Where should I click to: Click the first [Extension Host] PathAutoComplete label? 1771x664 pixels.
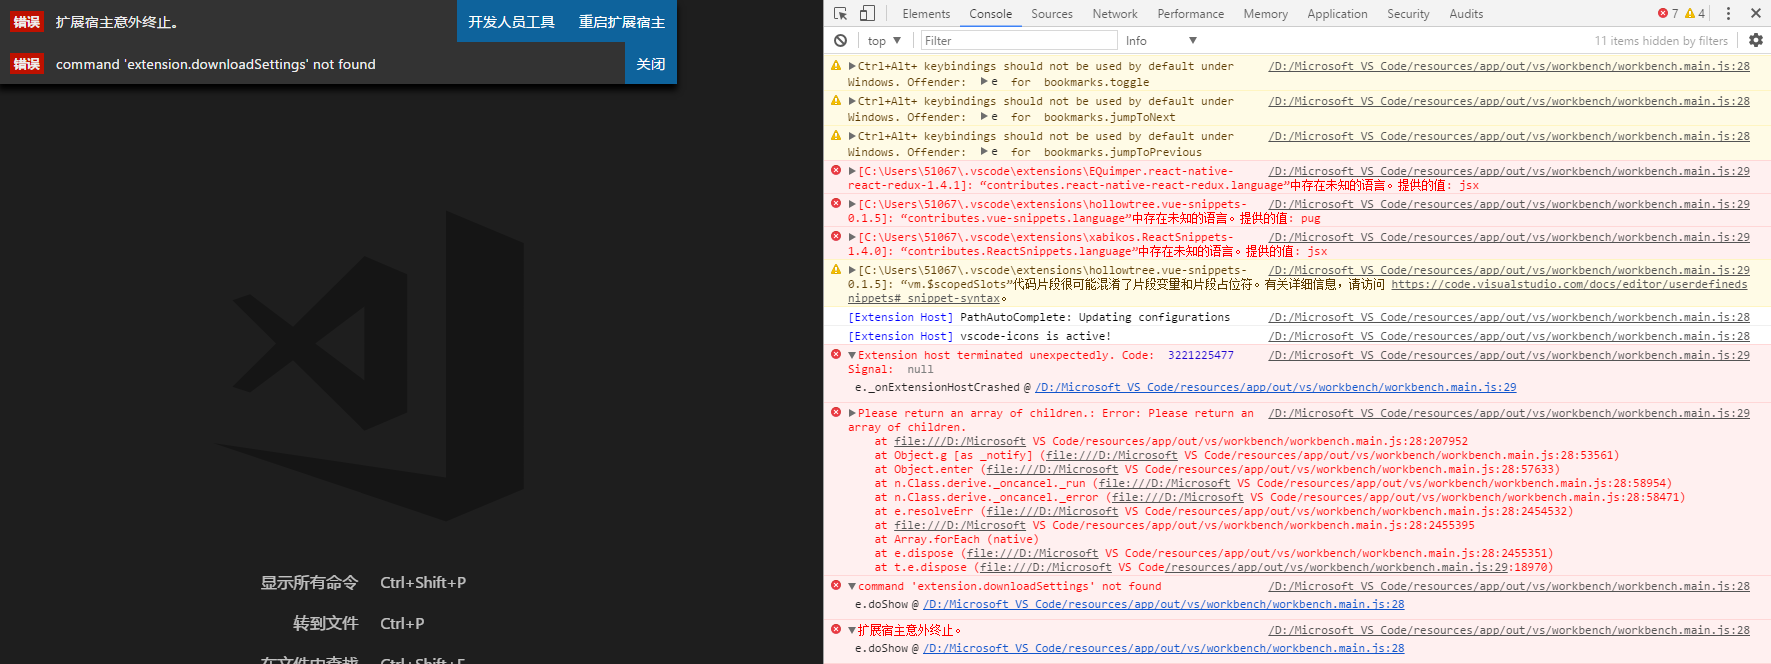click(x=901, y=317)
